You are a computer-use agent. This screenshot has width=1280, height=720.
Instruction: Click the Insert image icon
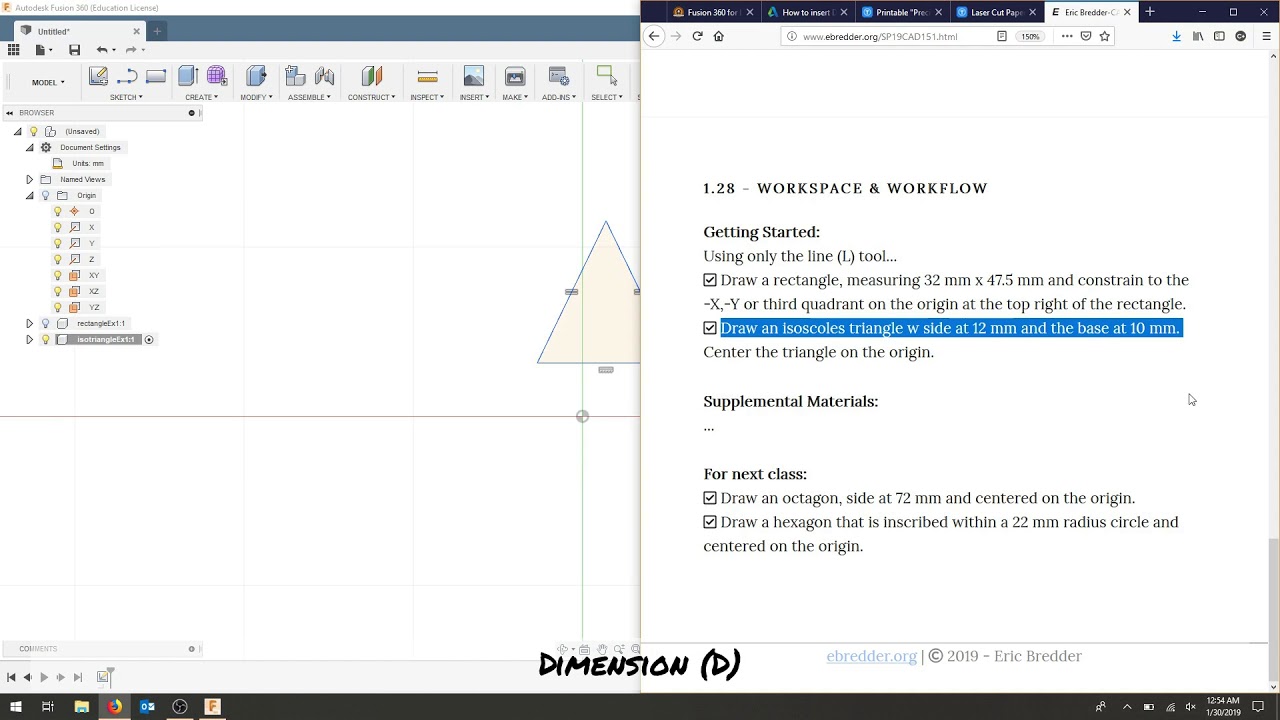(474, 76)
